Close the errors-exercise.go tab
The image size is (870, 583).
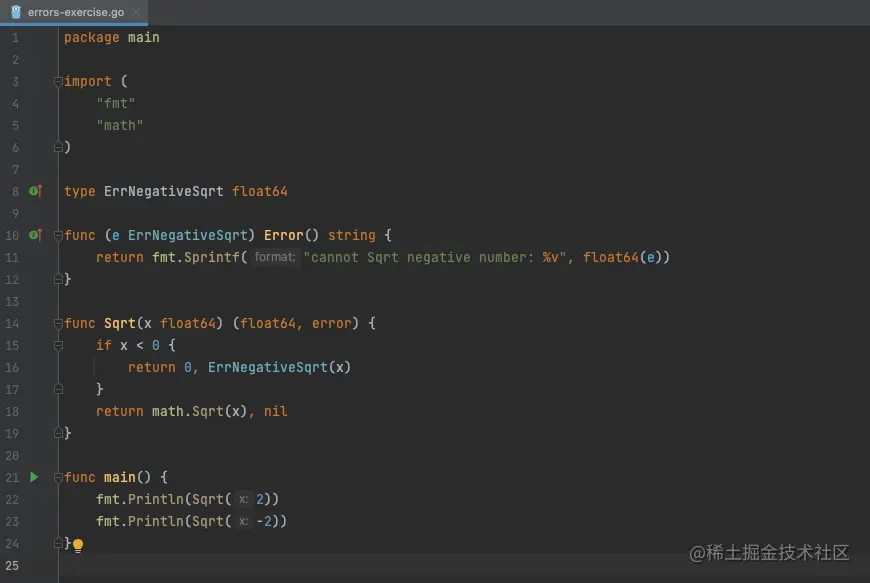136,12
